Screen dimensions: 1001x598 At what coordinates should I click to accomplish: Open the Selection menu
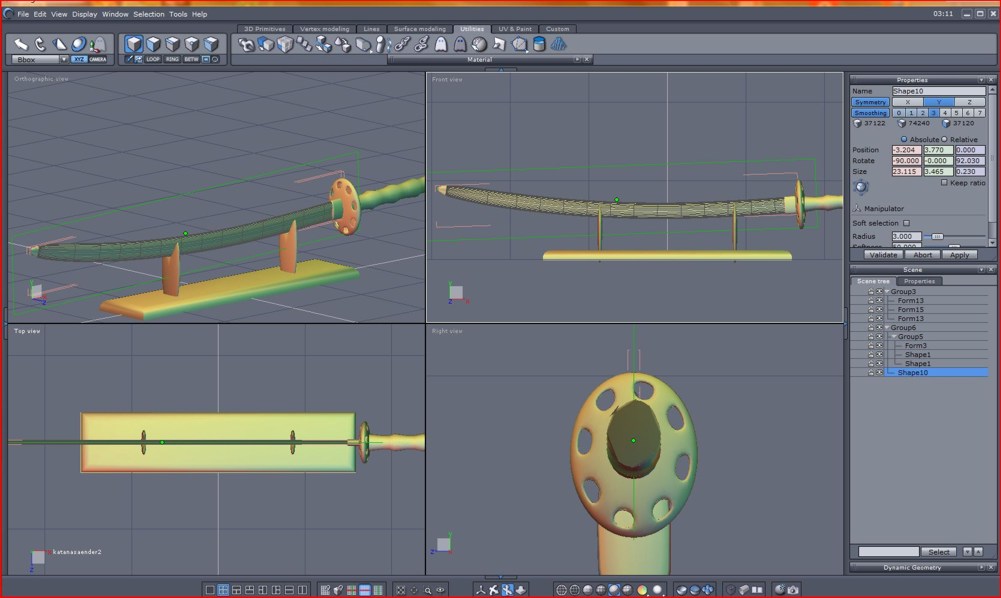149,14
